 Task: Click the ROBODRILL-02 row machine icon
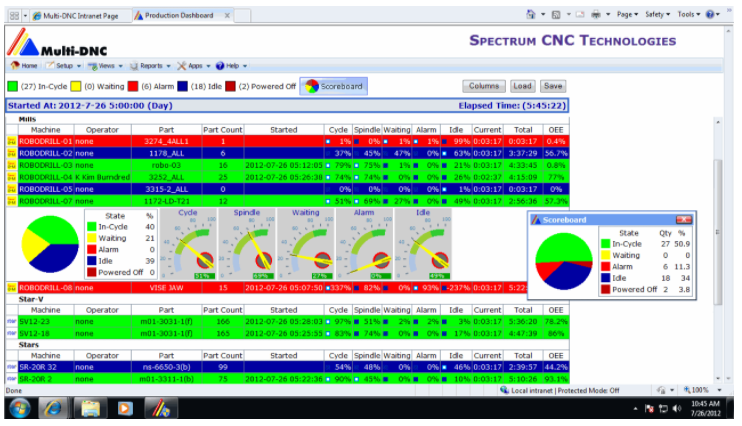(11, 153)
